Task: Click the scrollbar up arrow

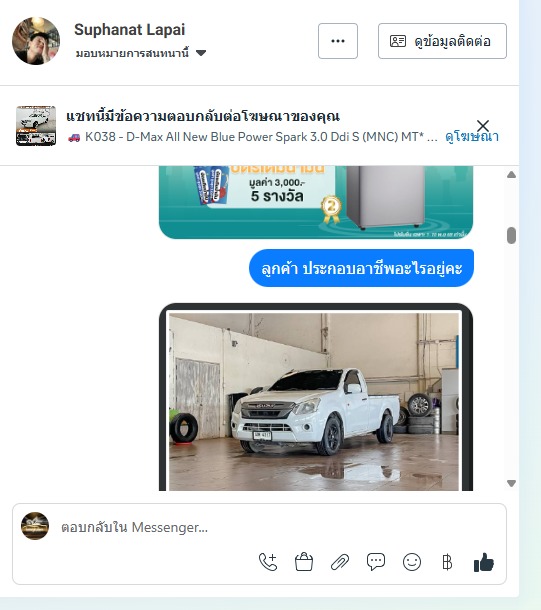Action: [x=511, y=175]
